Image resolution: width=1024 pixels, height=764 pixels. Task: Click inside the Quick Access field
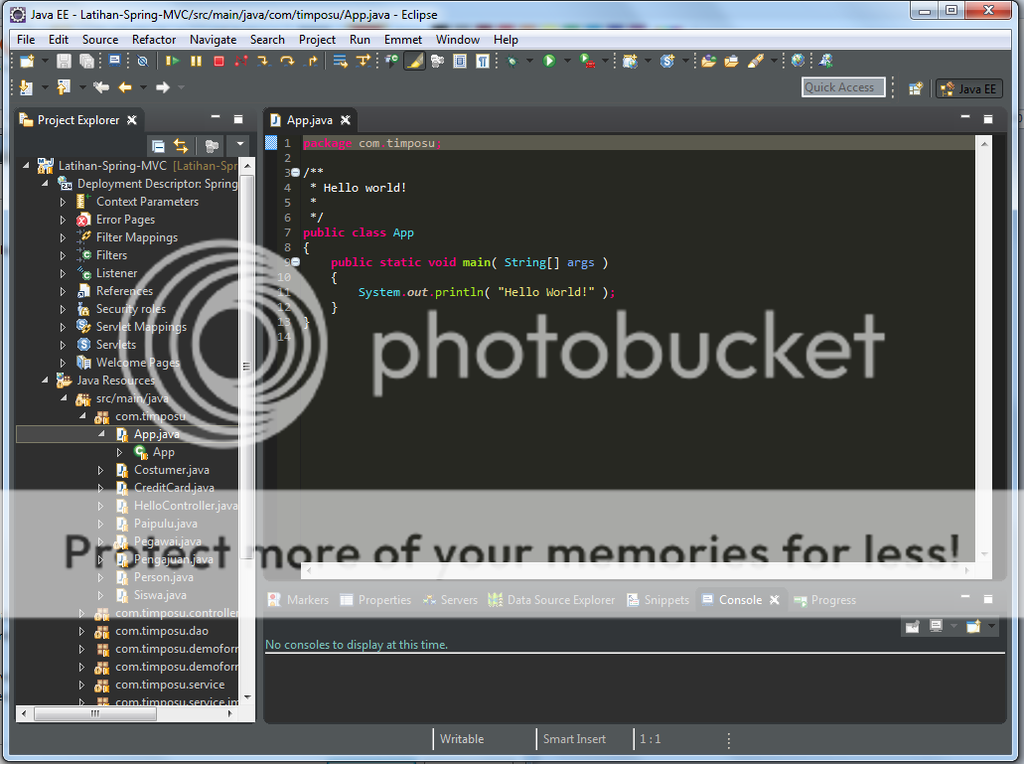(x=842, y=87)
